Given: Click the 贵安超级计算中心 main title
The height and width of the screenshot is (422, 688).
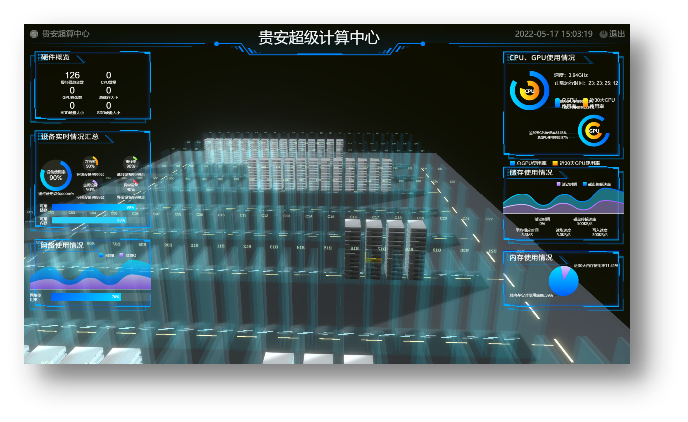Looking at the screenshot, I should 319,38.
